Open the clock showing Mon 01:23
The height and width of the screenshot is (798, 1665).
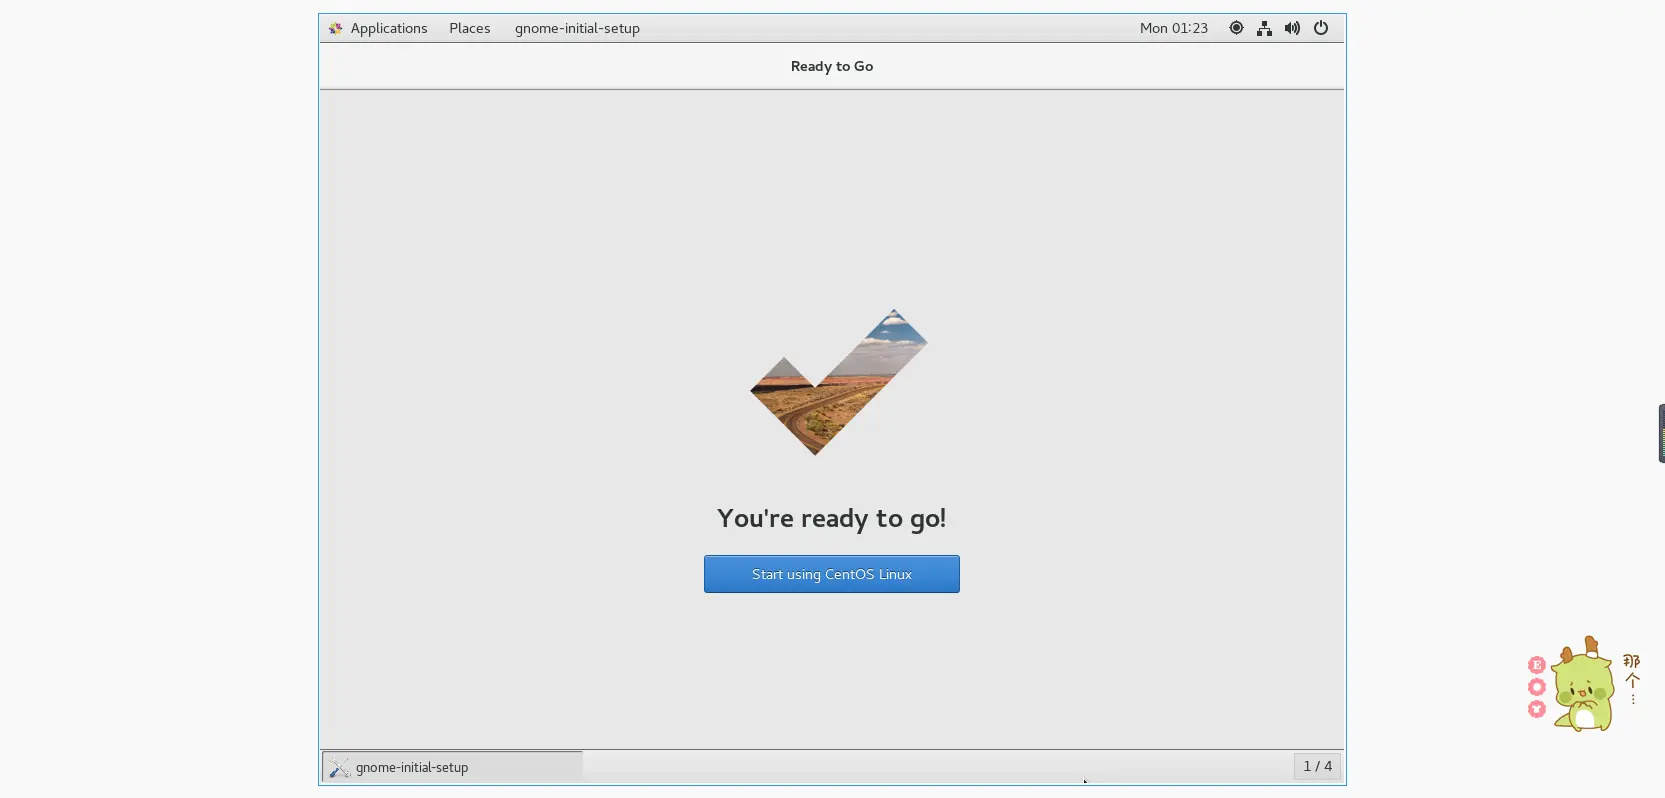coord(1173,28)
